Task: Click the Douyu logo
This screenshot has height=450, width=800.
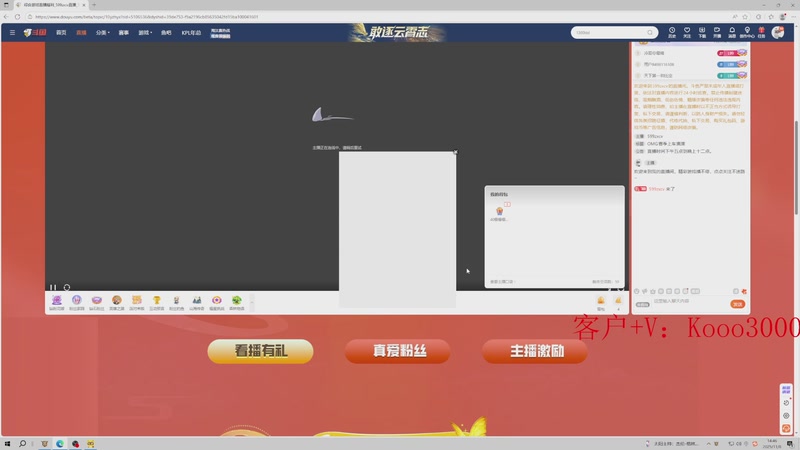Action: coord(35,33)
